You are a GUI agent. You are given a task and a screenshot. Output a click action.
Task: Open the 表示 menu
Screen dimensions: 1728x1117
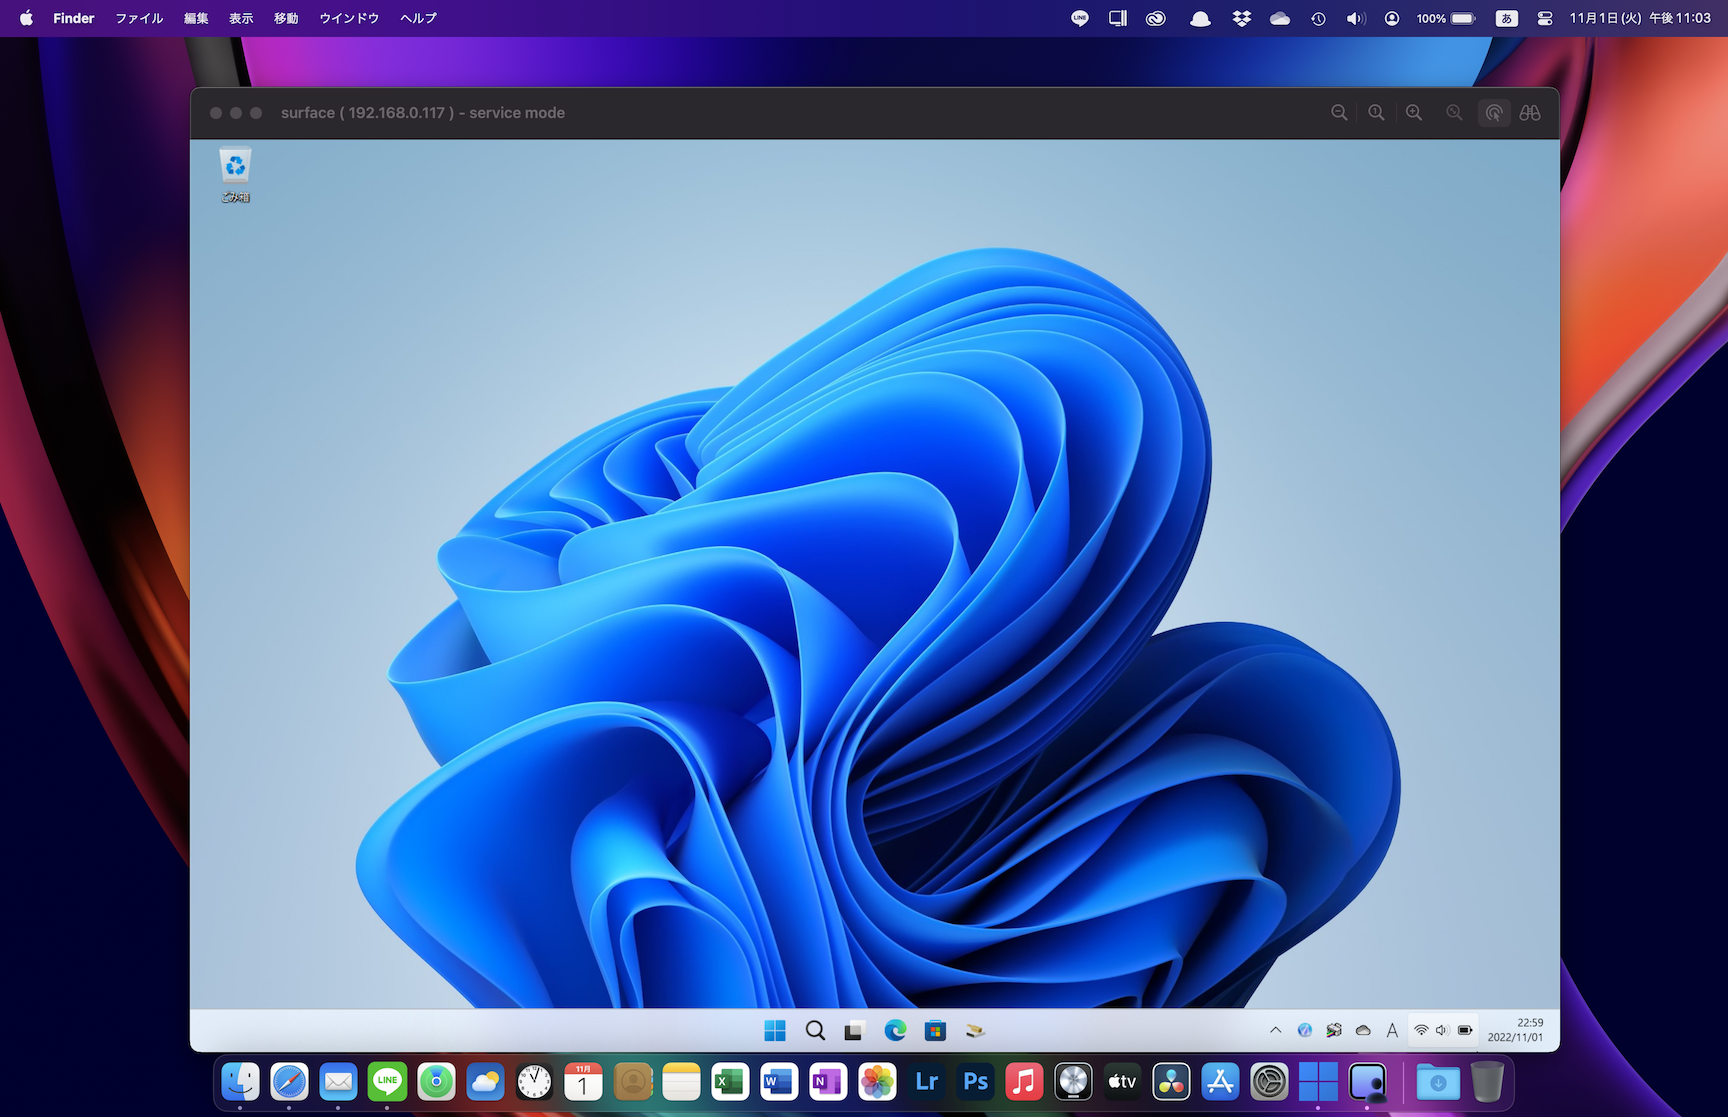pyautogui.click(x=241, y=18)
